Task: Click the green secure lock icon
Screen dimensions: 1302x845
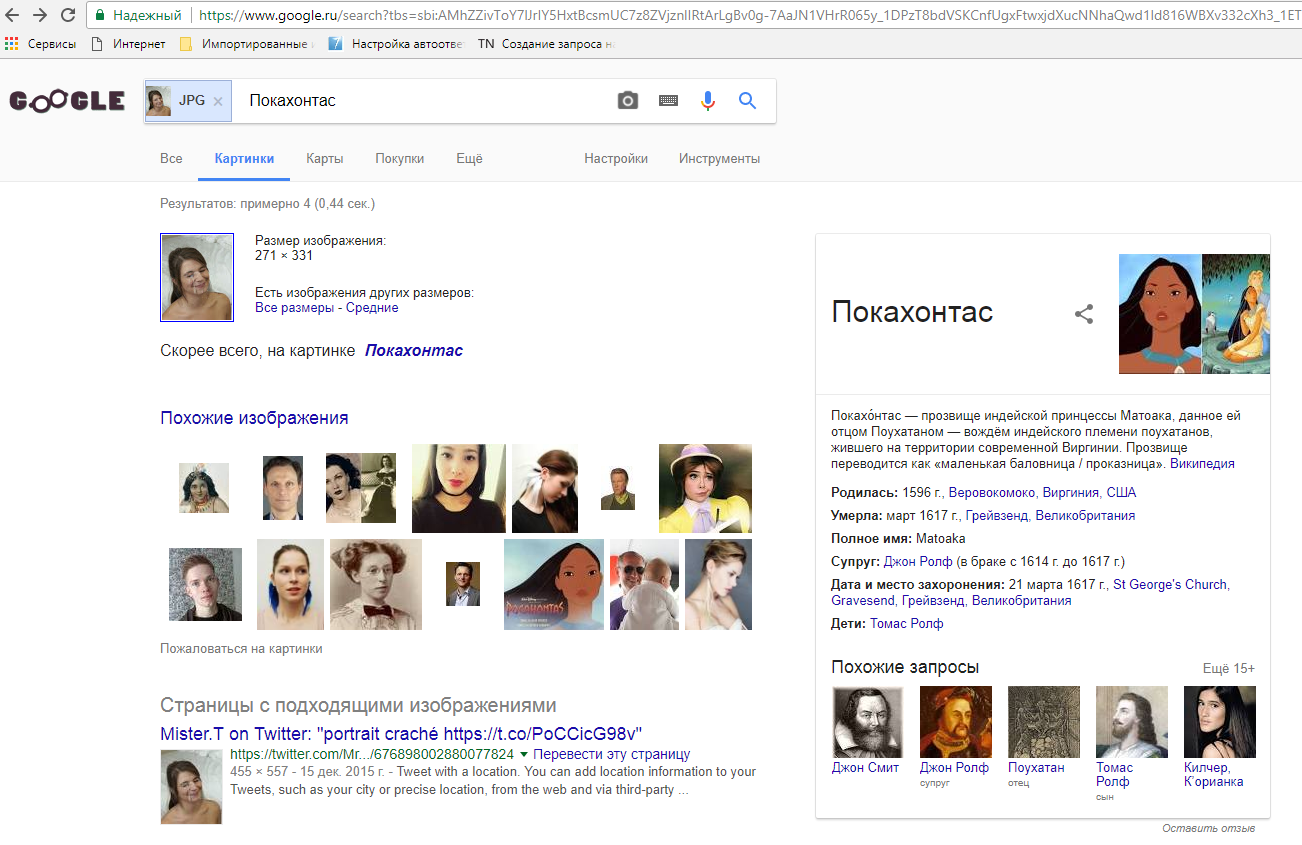Action: click(101, 15)
